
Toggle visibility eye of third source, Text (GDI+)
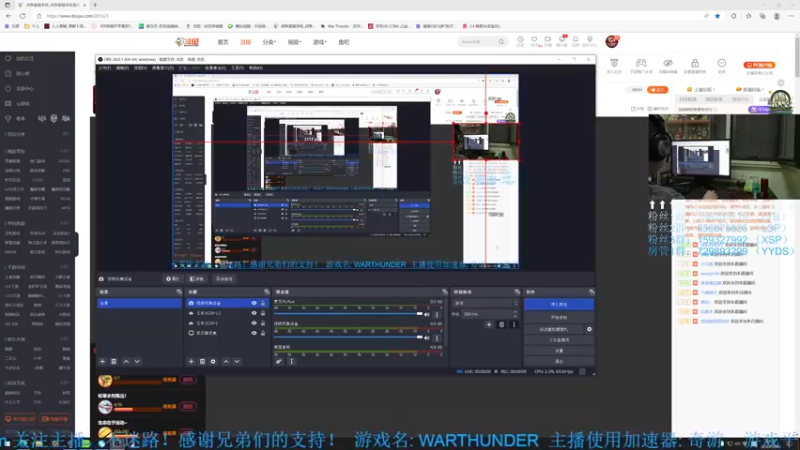[254, 323]
